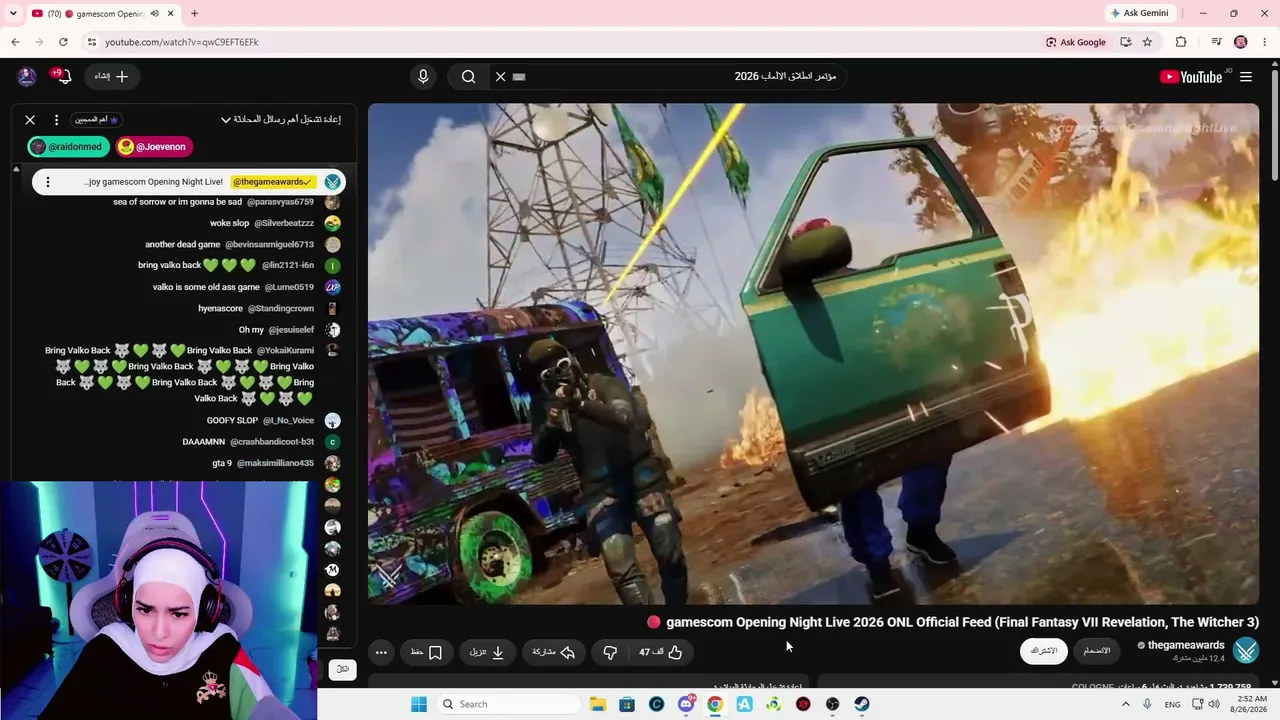Download the video
The width and height of the screenshot is (1280, 720).
click(x=488, y=652)
